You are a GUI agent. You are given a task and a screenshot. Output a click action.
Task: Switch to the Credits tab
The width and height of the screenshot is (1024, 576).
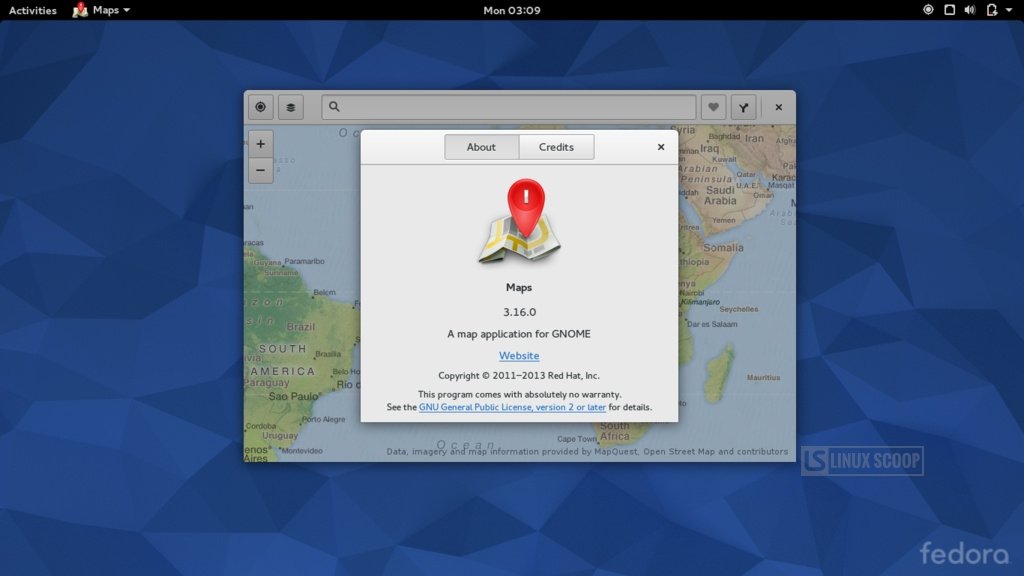(556, 147)
